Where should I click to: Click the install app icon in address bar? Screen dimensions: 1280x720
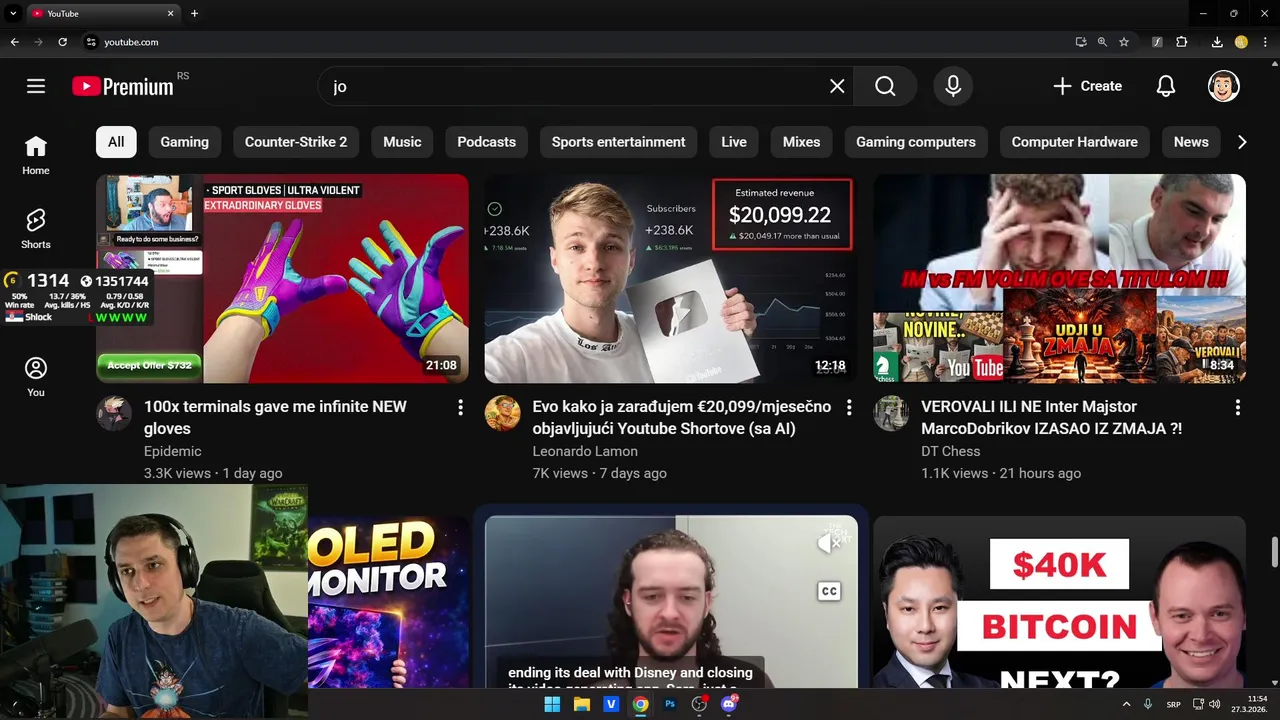pos(1081,42)
